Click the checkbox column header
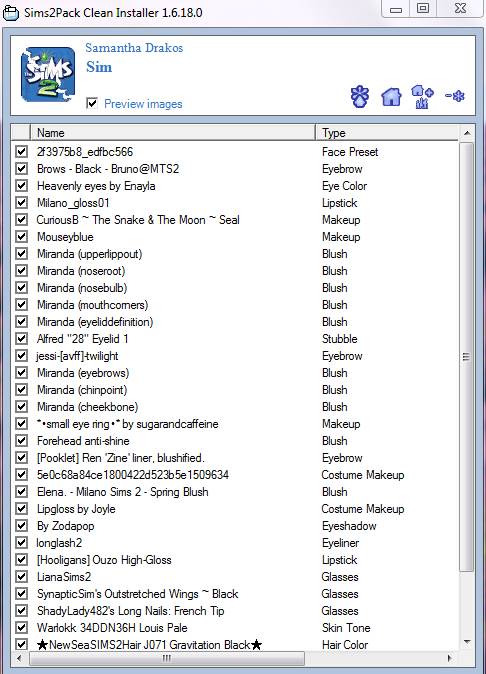 (x=20, y=133)
